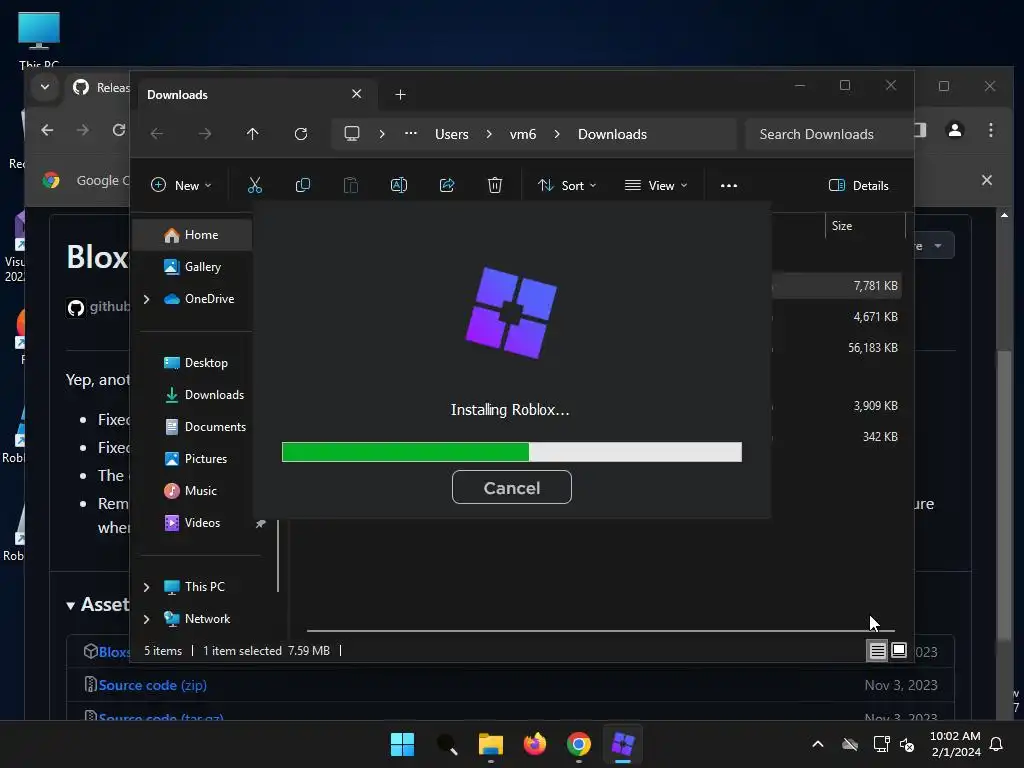
Task: Click the PC icon in address bar
Action: pos(352,134)
